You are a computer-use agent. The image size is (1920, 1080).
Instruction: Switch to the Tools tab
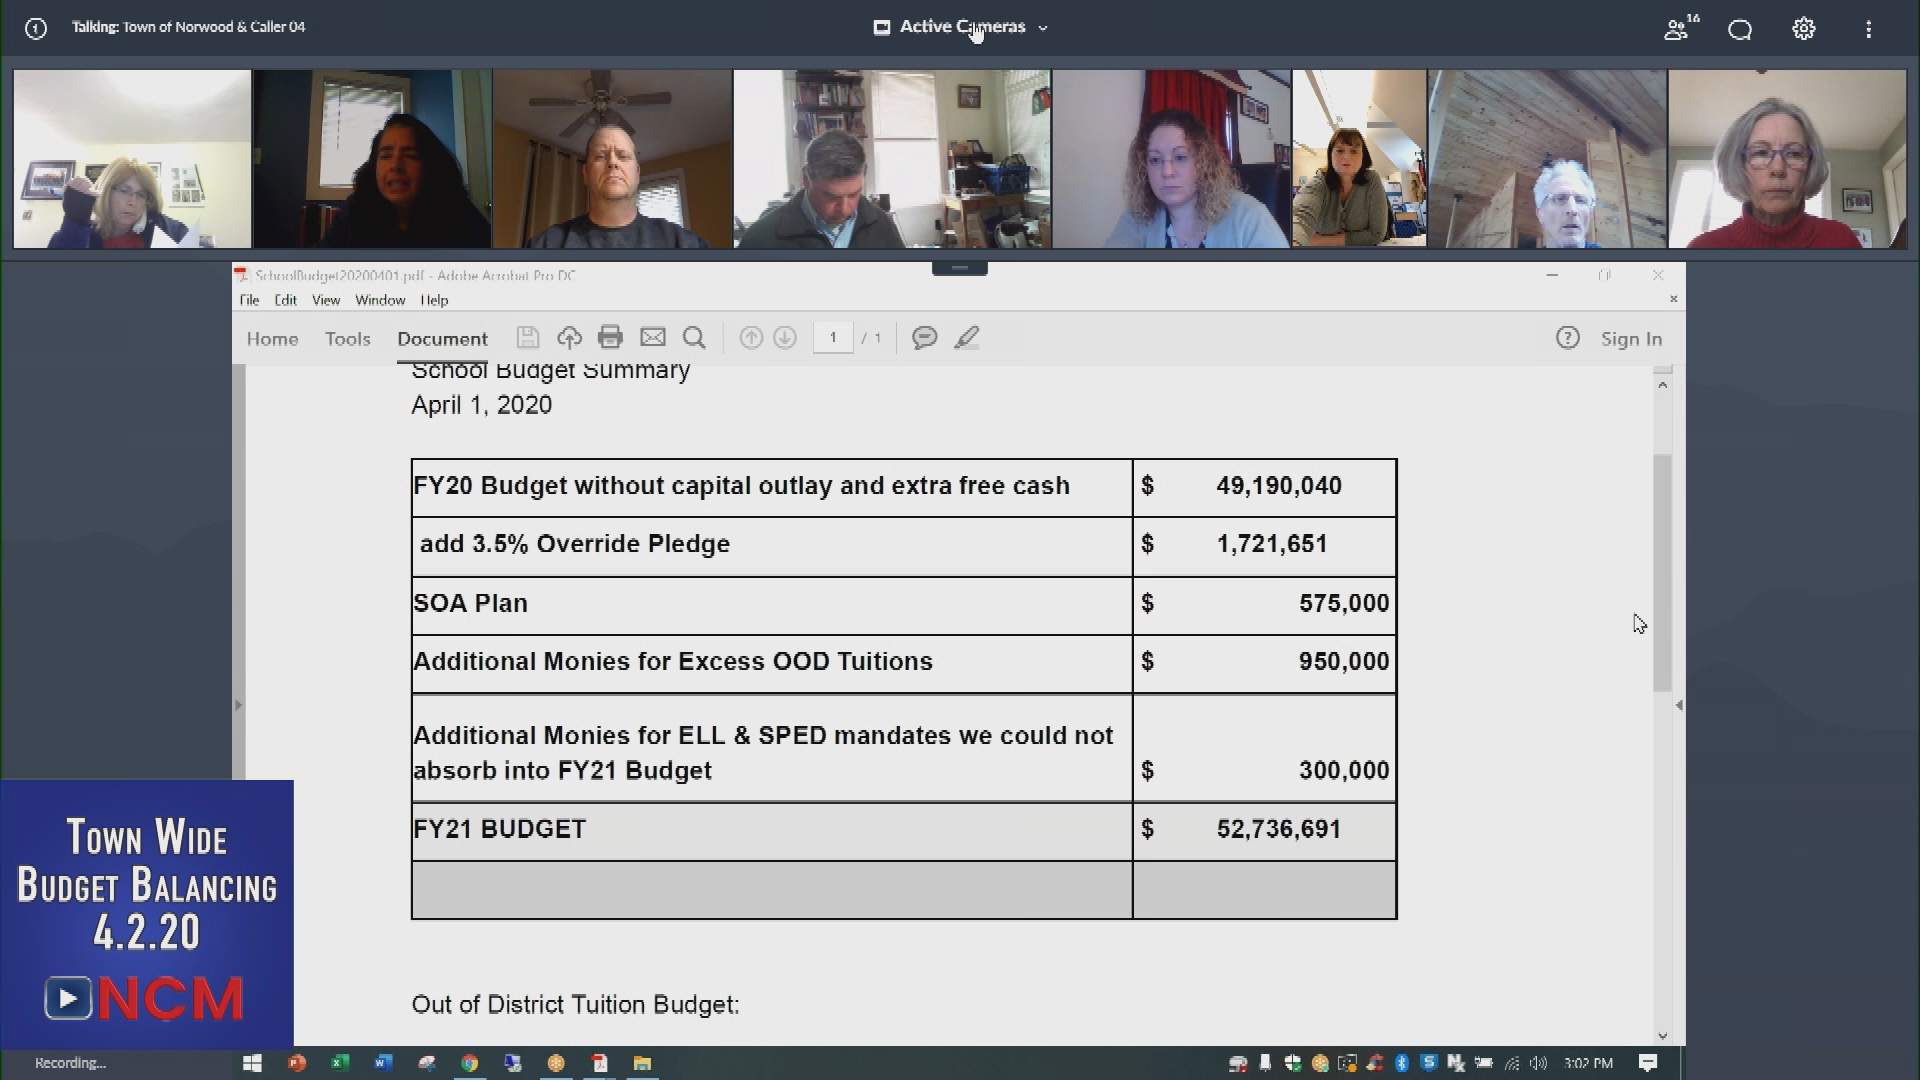click(x=347, y=339)
